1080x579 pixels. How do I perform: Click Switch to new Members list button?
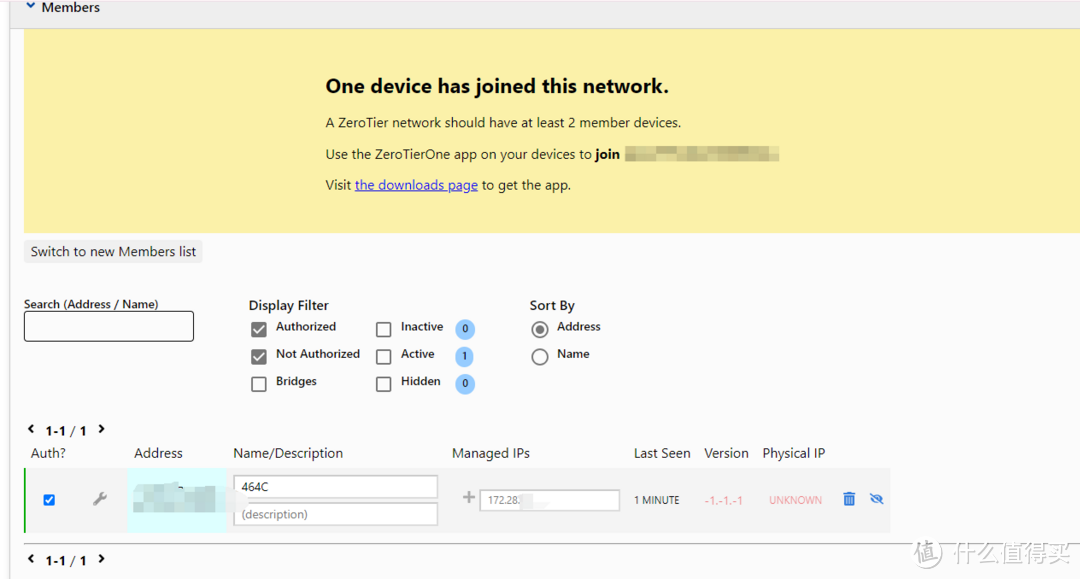click(113, 252)
